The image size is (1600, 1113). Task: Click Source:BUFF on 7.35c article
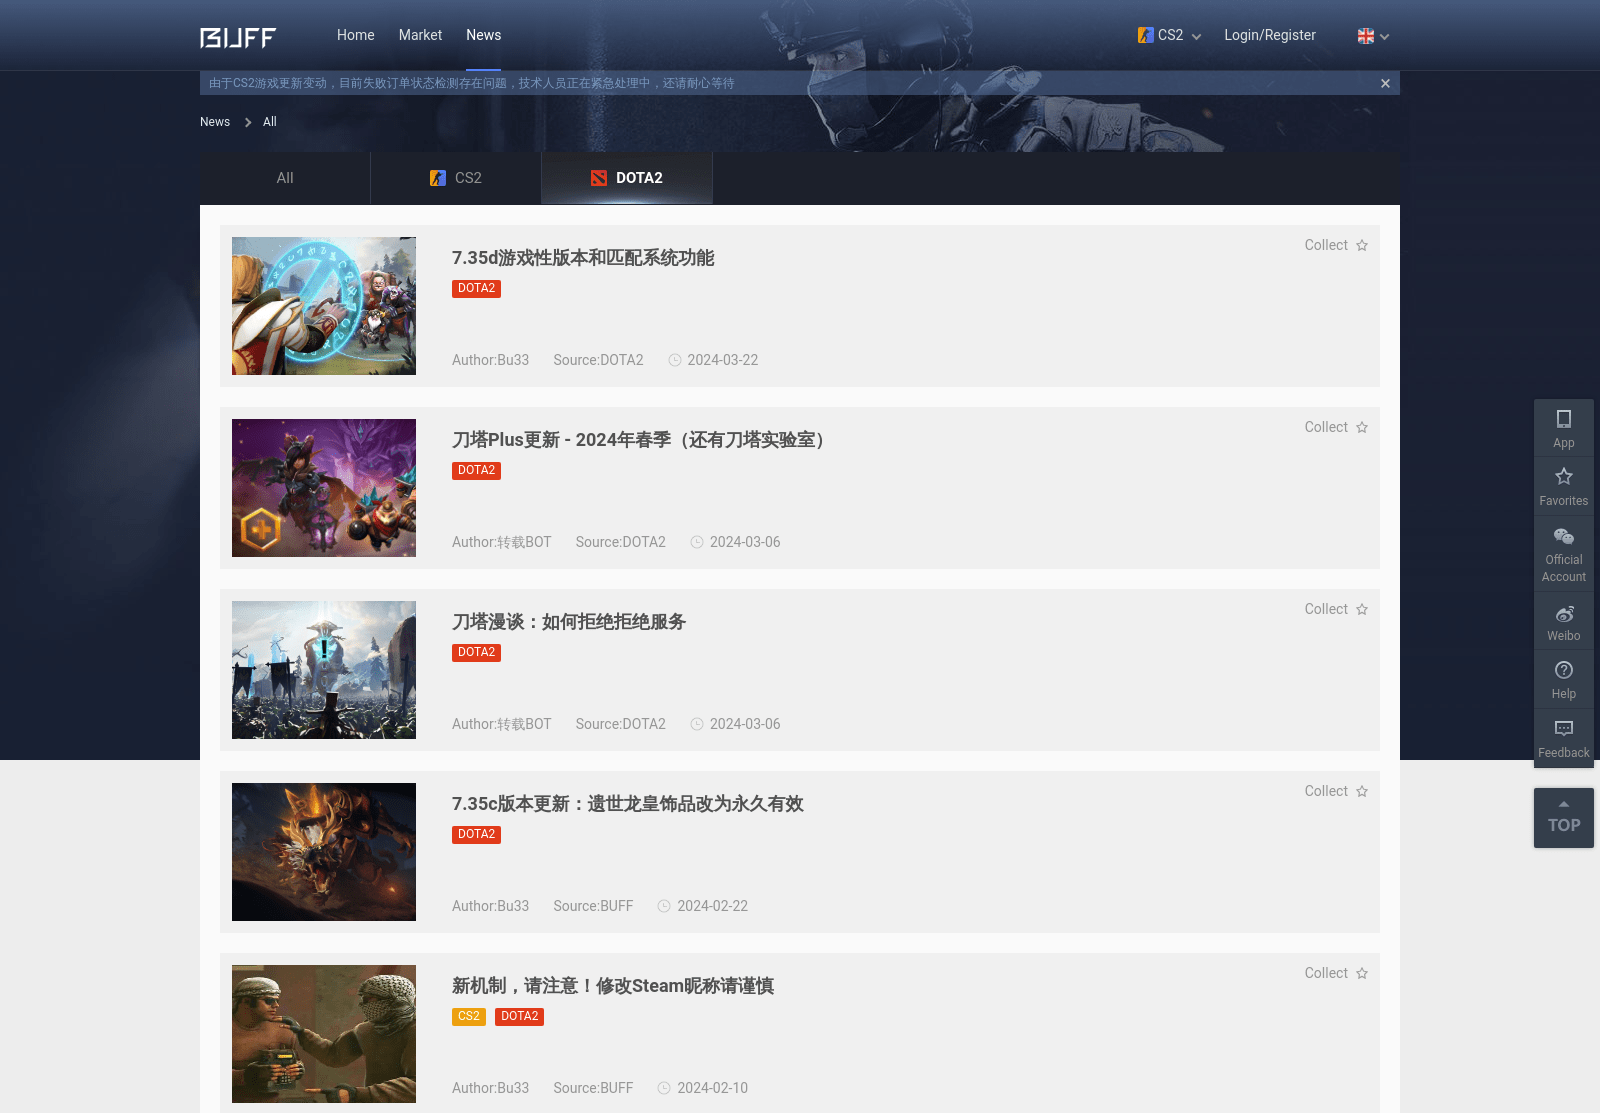pyautogui.click(x=593, y=906)
